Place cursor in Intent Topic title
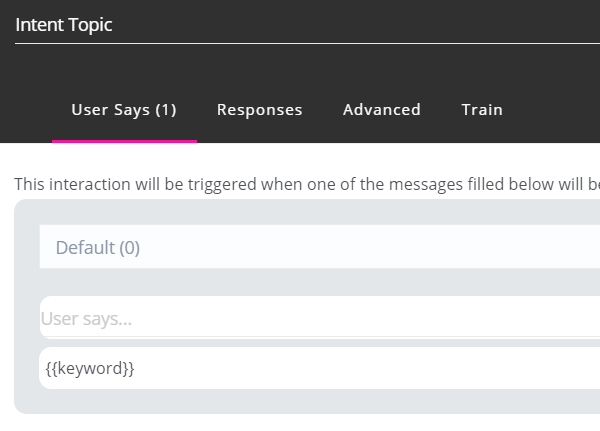 (x=64, y=26)
